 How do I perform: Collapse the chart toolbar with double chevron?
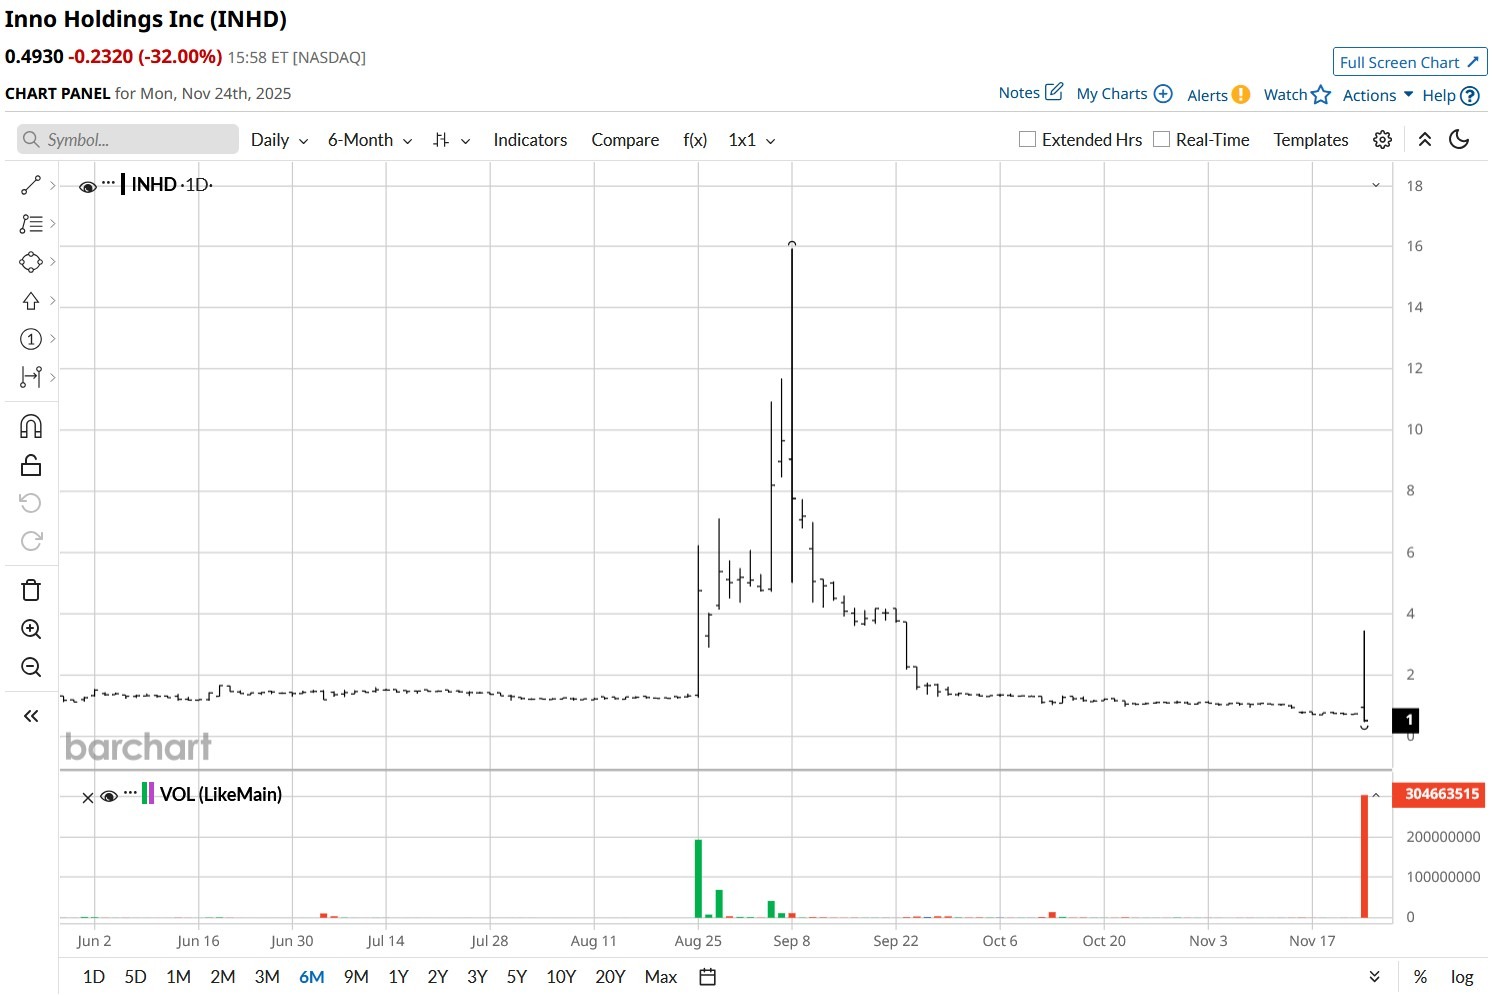coord(1425,140)
